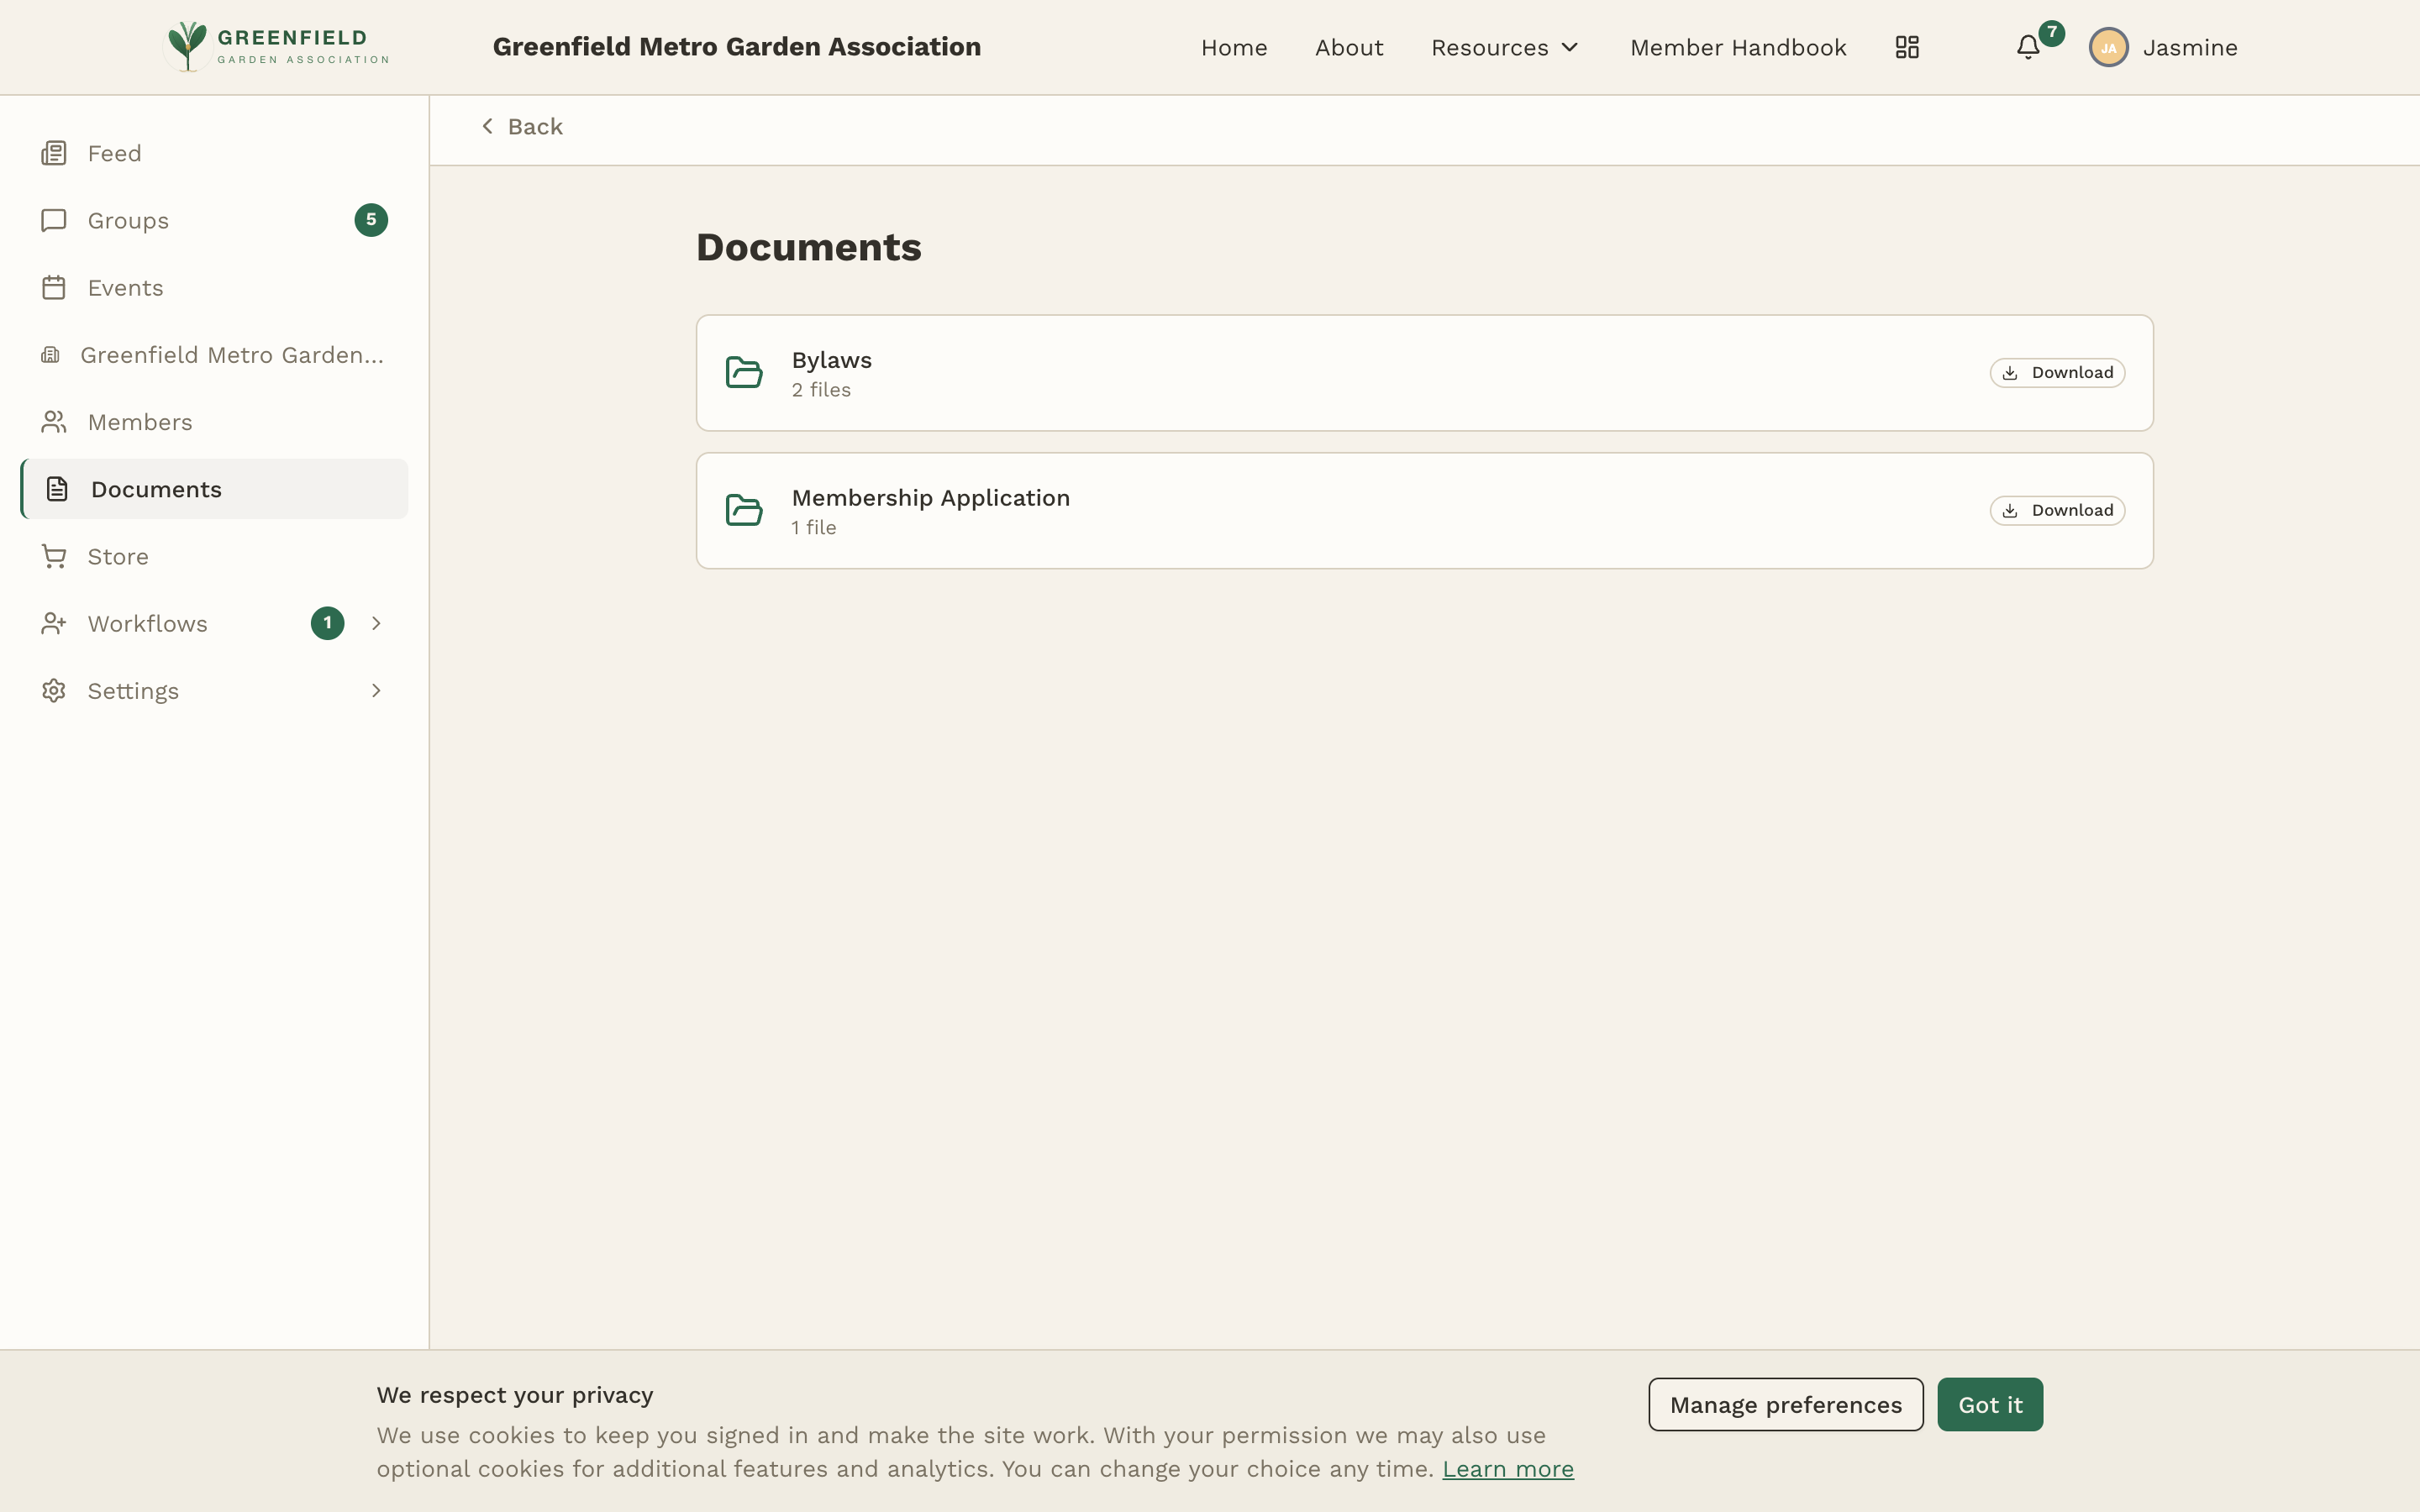Accept cookies with Got it
Image resolution: width=2420 pixels, height=1512 pixels.
click(x=1989, y=1404)
